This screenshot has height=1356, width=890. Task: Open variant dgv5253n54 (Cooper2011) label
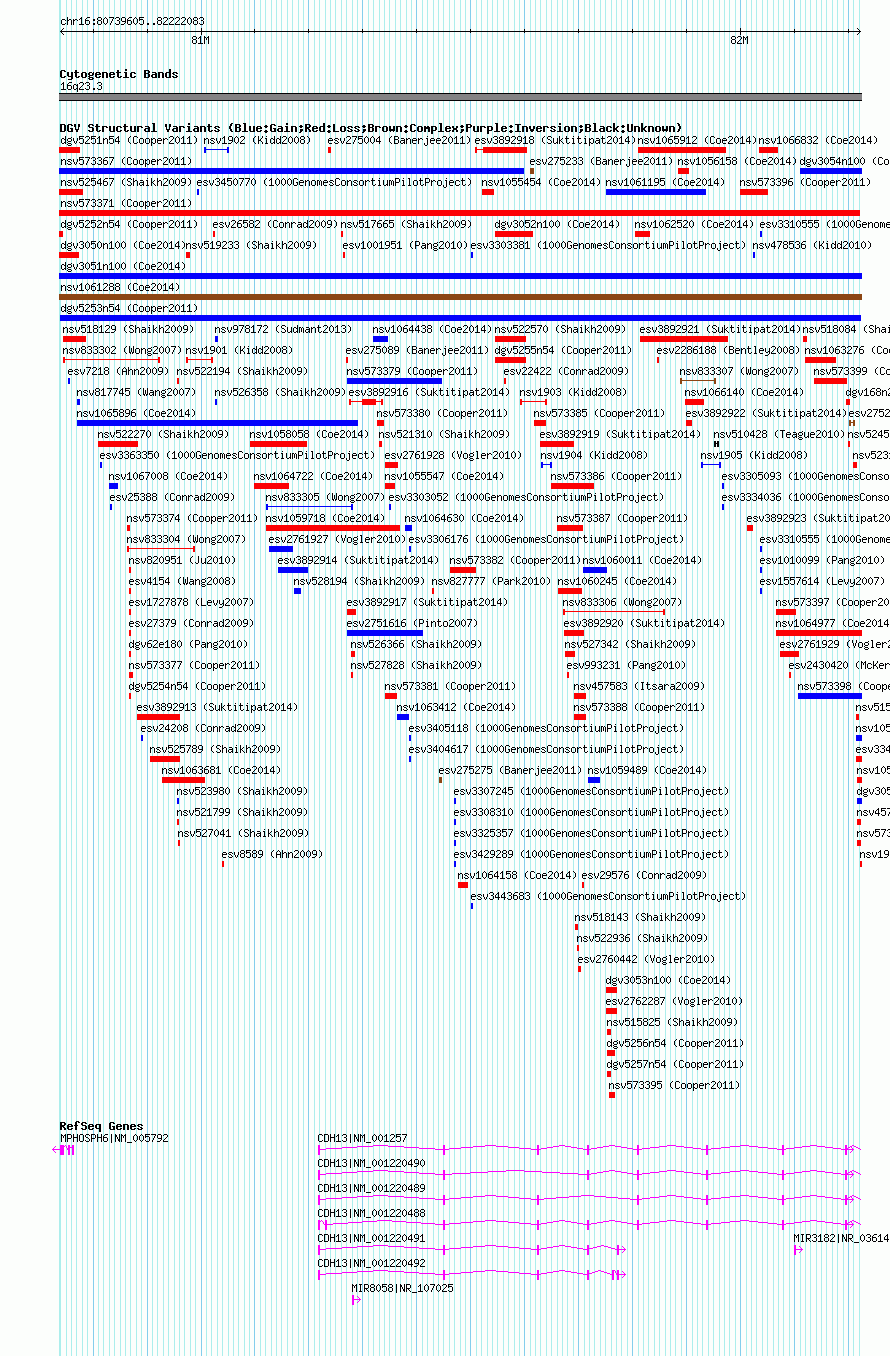pos(129,308)
